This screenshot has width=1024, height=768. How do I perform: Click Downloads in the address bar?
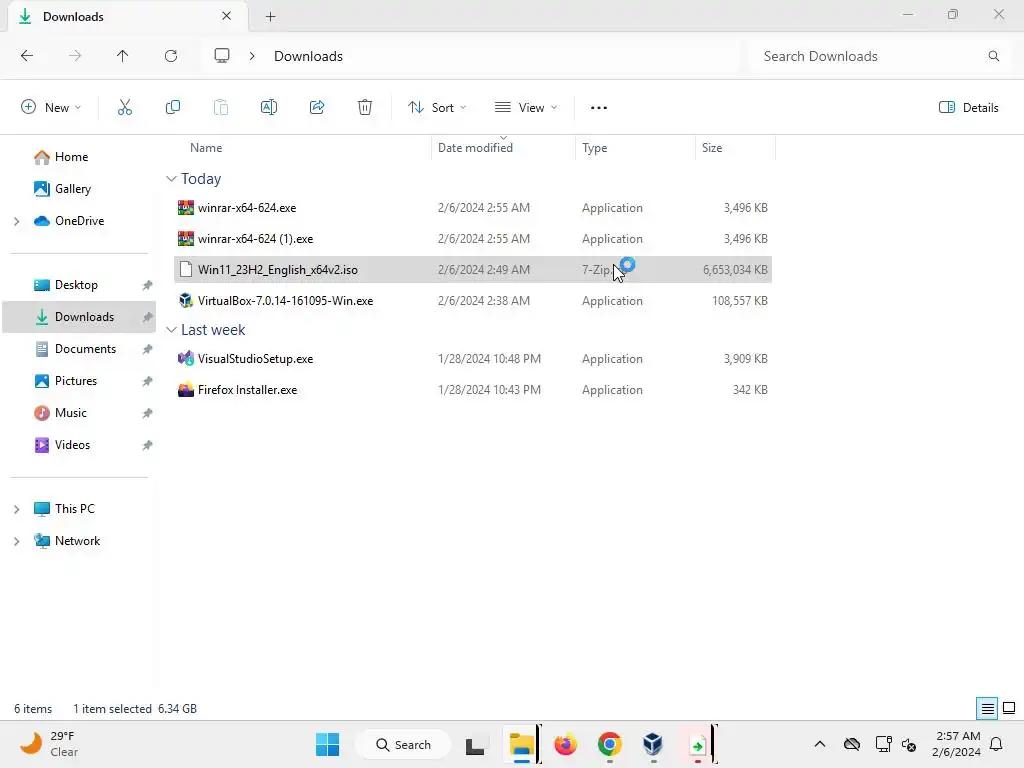coord(308,56)
